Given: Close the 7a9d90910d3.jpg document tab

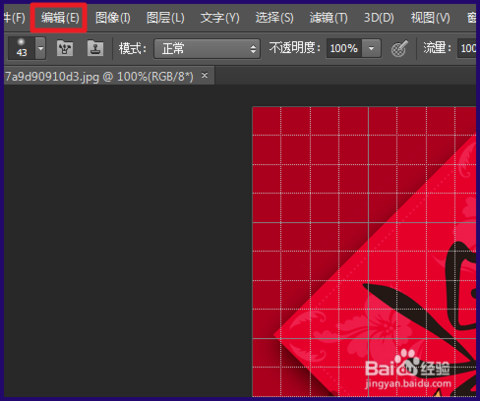Looking at the screenshot, I should click(x=205, y=76).
